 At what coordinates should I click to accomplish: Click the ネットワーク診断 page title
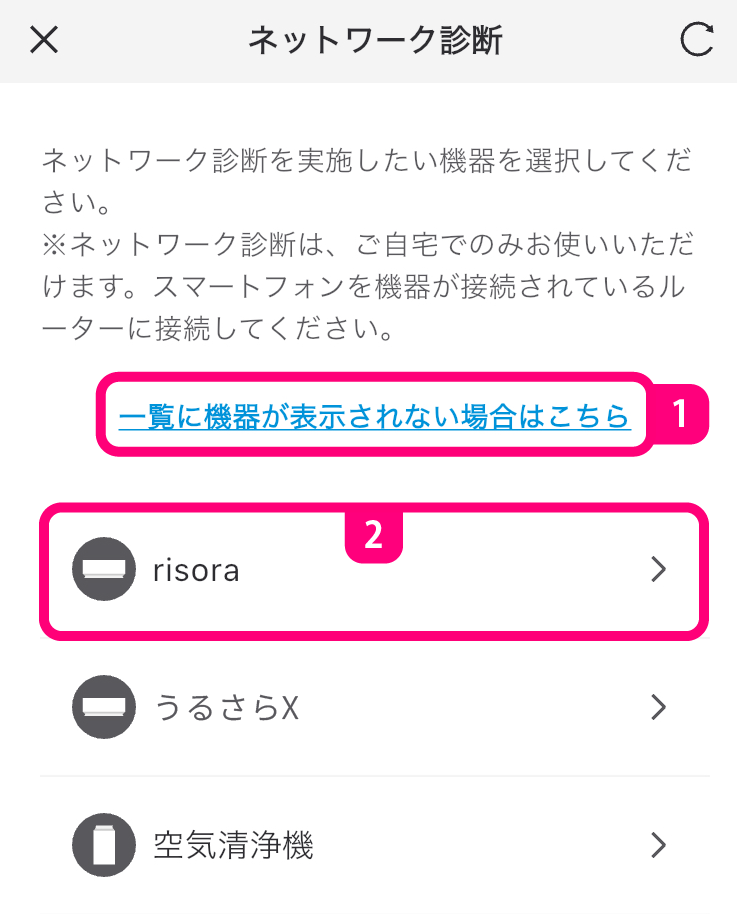click(x=375, y=40)
